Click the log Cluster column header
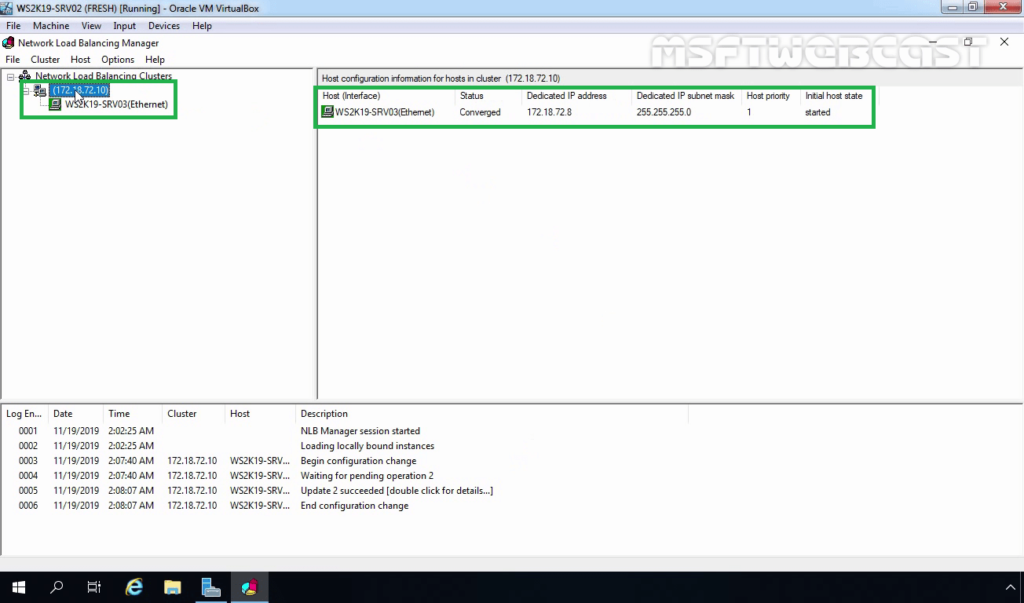Image resolution: width=1024 pixels, height=603 pixels. point(194,414)
